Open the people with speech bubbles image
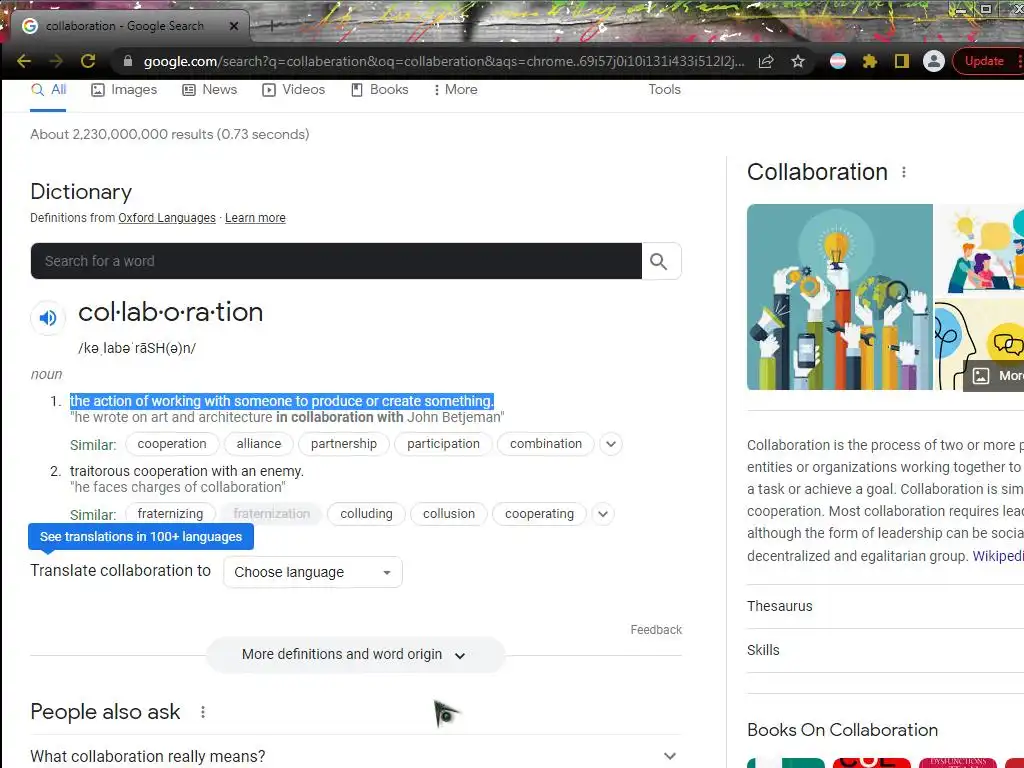The width and height of the screenshot is (1024, 768). point(979,250)
